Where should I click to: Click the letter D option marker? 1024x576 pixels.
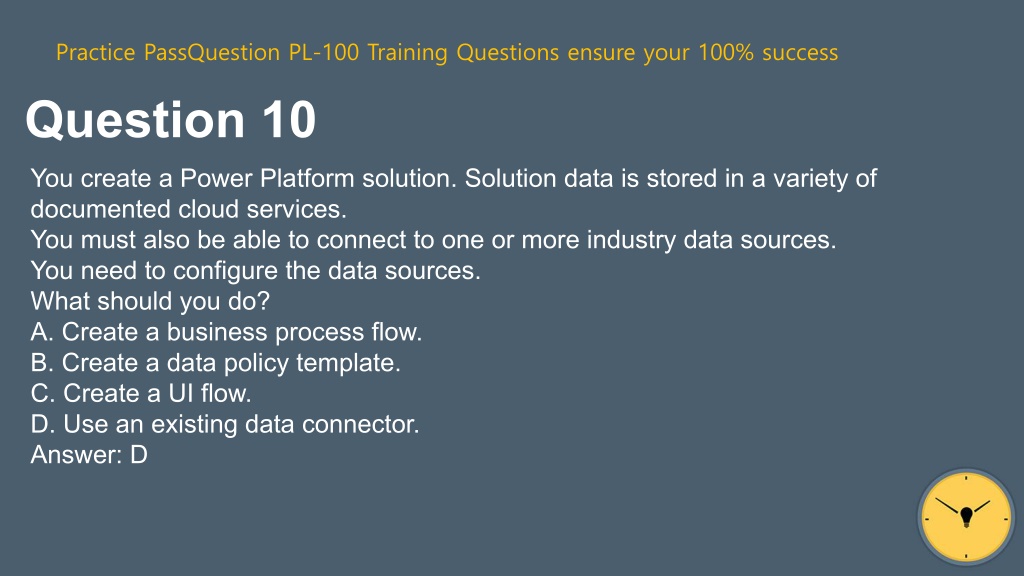[42, 424]
